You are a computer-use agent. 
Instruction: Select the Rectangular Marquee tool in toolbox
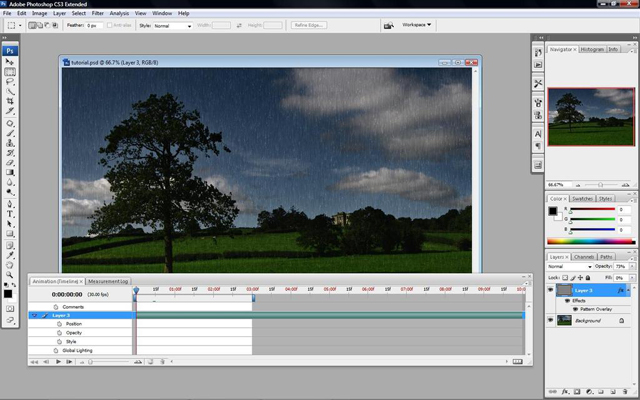pos(10,72)
